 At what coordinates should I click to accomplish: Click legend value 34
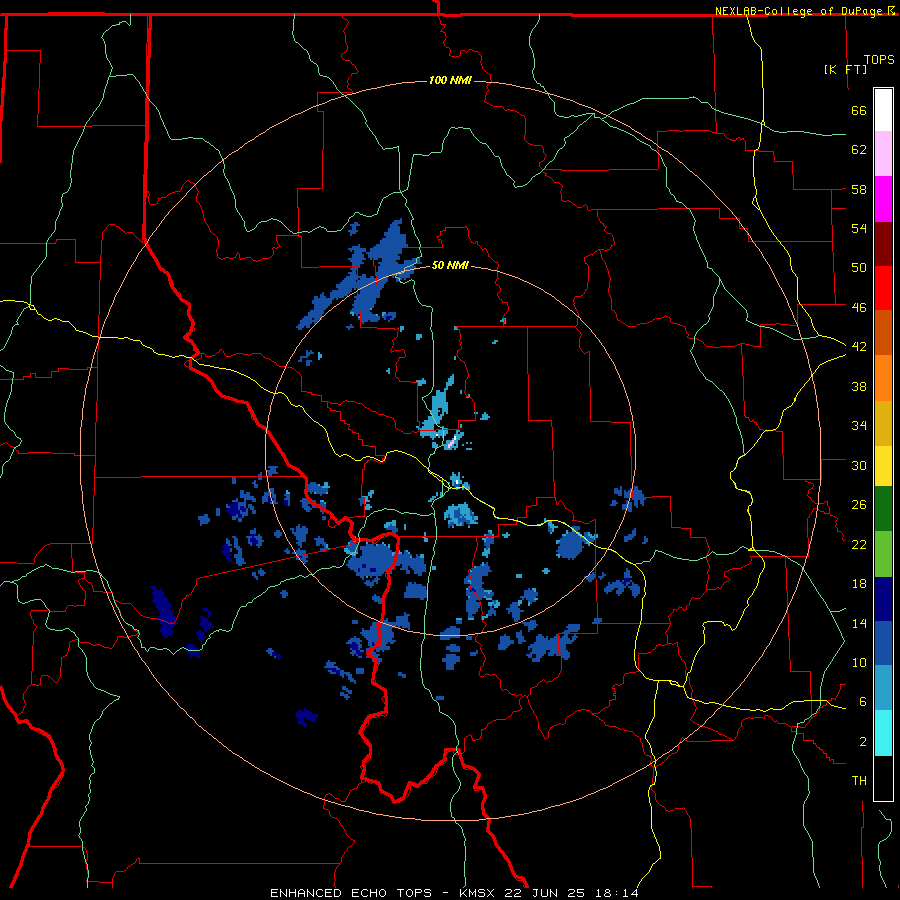859,425
